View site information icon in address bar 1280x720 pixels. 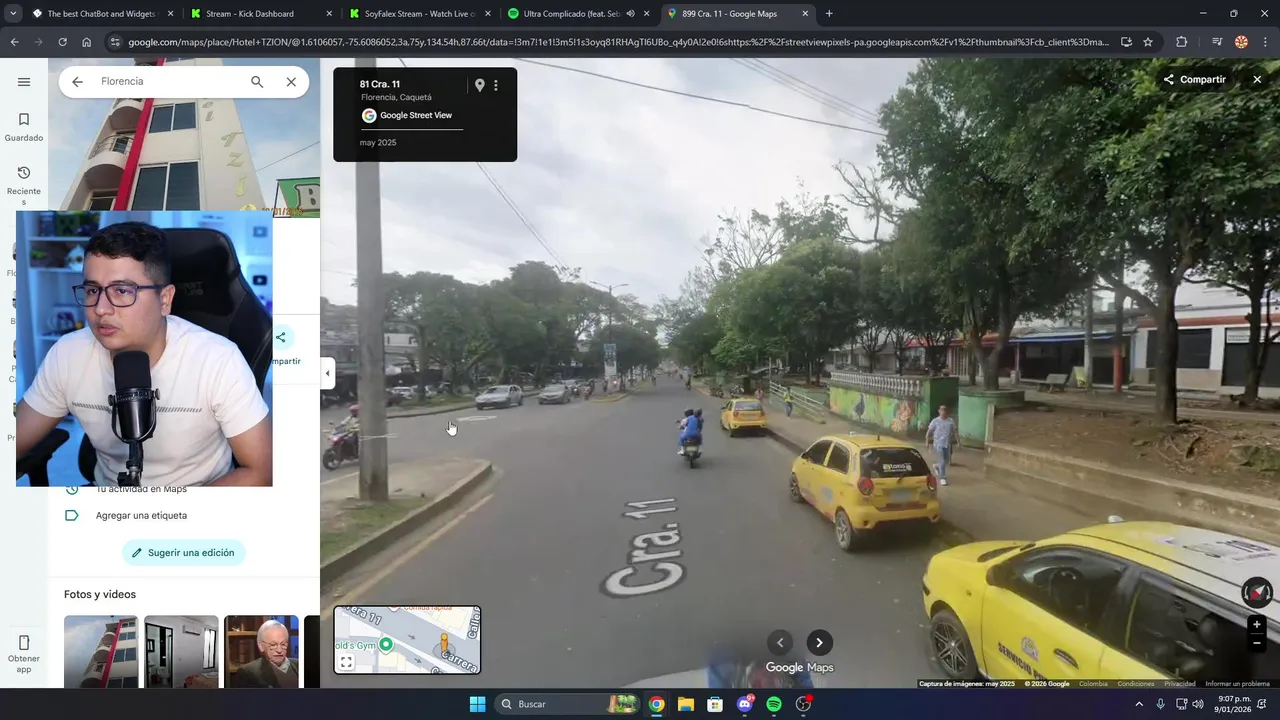[x=115, y=42]
